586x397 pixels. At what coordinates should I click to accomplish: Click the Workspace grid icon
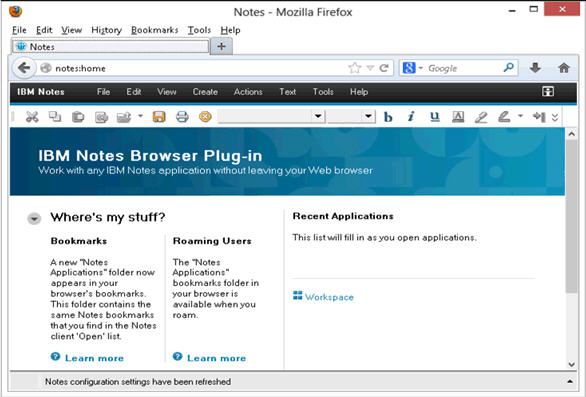[297, 295]
